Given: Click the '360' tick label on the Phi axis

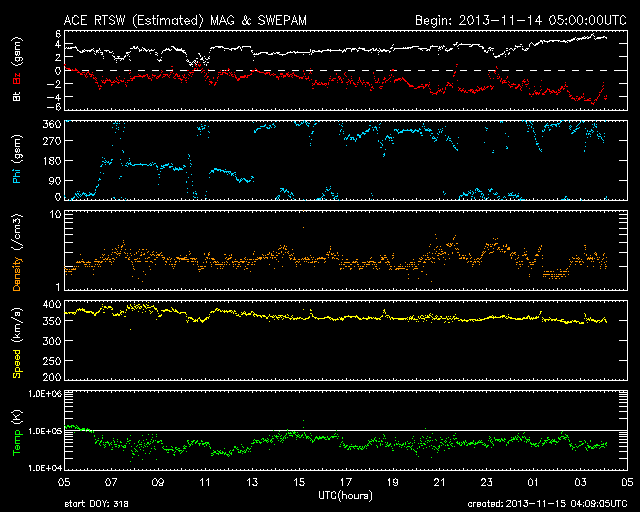Looking at the screenshot, I should tap(52, 124).
